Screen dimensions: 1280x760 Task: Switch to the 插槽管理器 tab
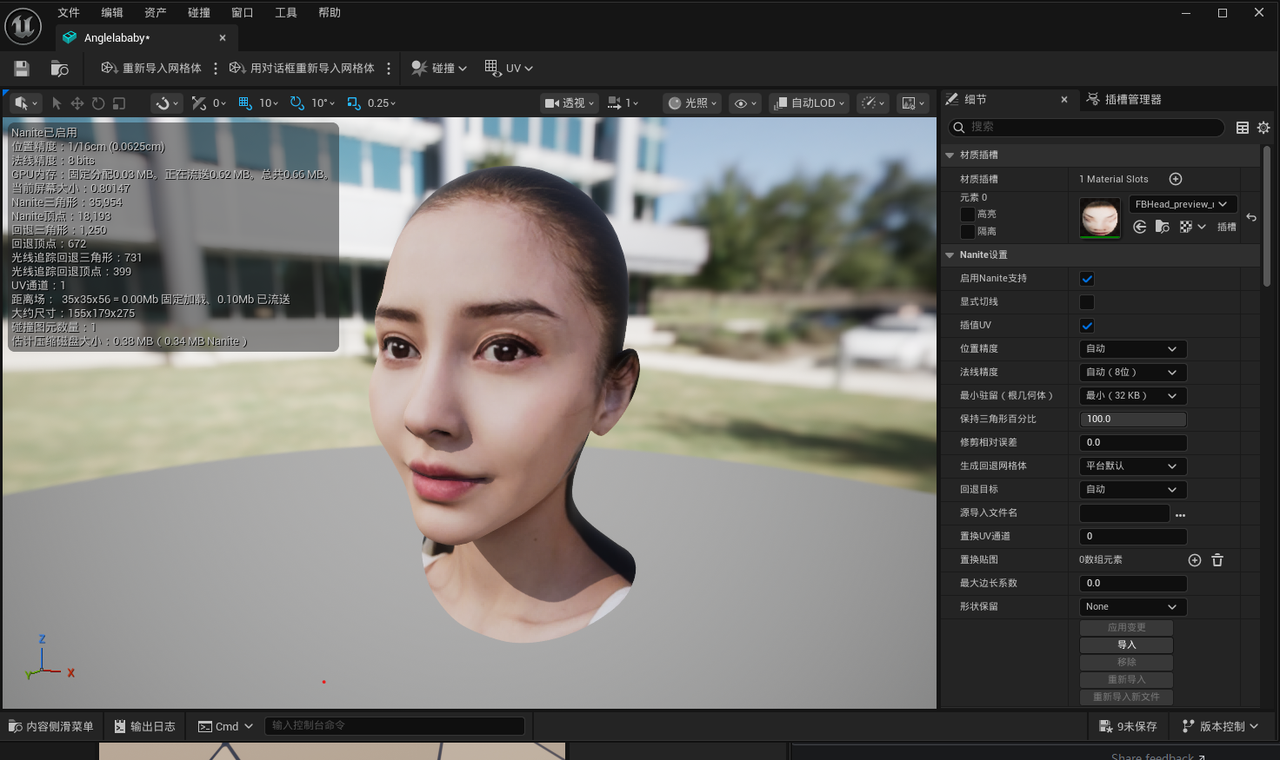1123,99
